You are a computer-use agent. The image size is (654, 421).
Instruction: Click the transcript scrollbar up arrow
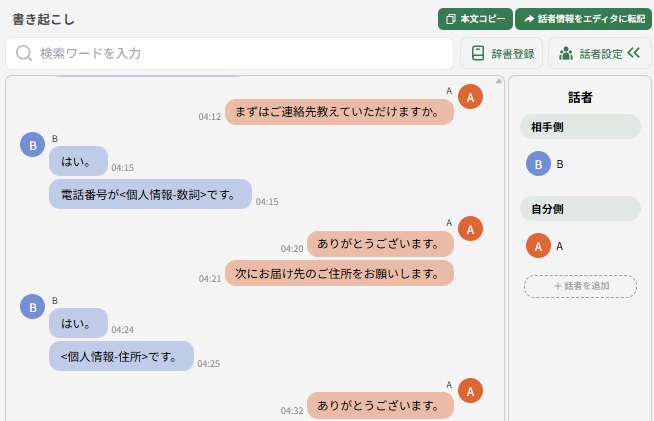[x=498, y=81]
